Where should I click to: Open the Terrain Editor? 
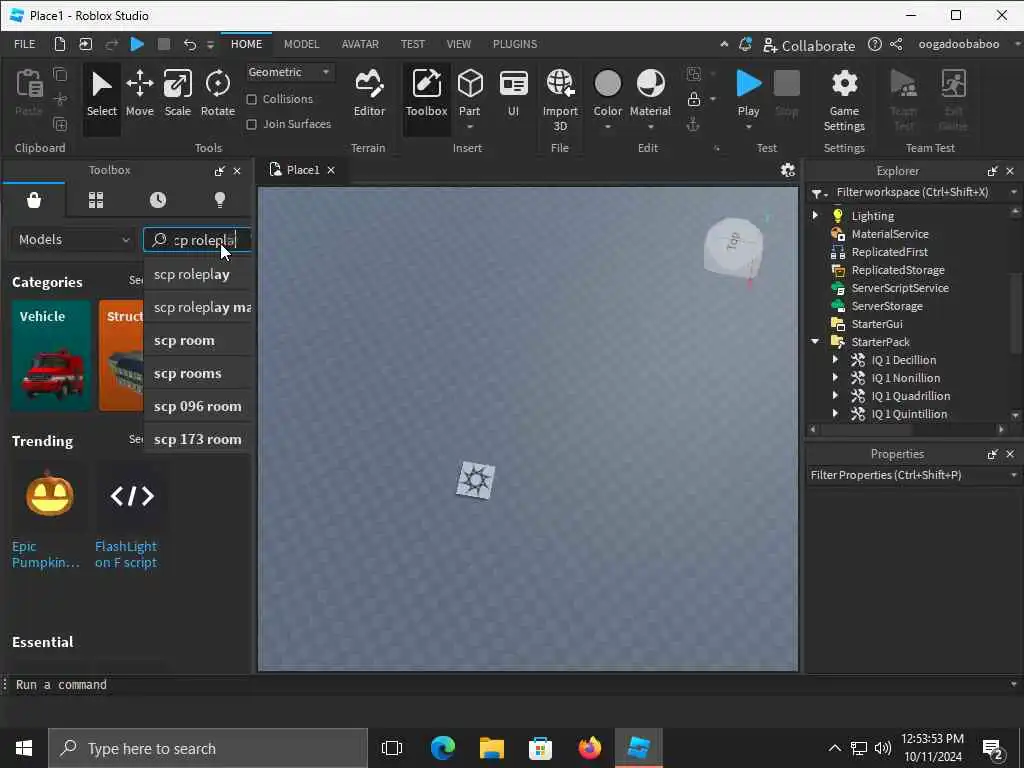[369, 94]
